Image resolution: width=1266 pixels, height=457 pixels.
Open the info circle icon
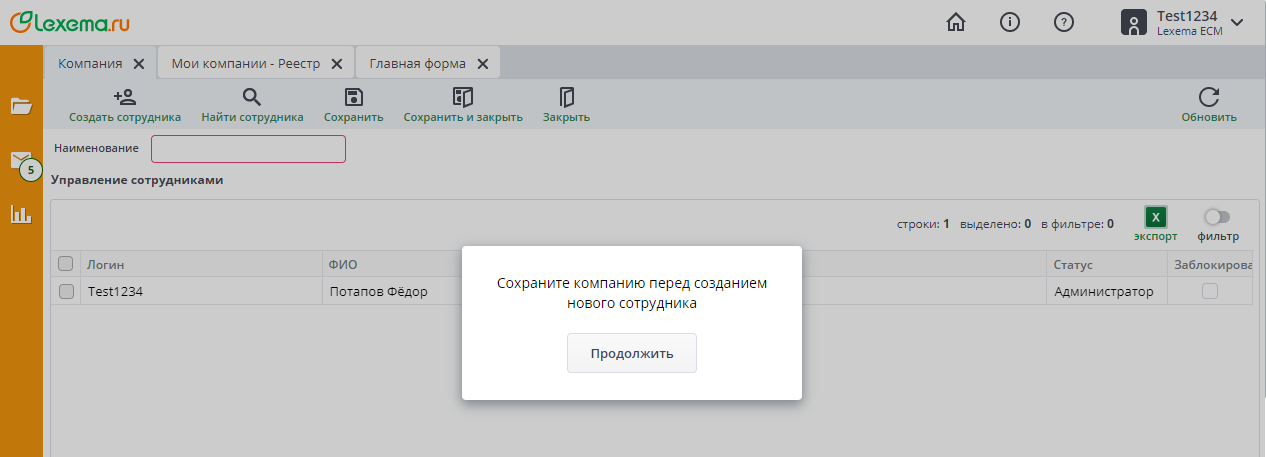pos(1010,22)
